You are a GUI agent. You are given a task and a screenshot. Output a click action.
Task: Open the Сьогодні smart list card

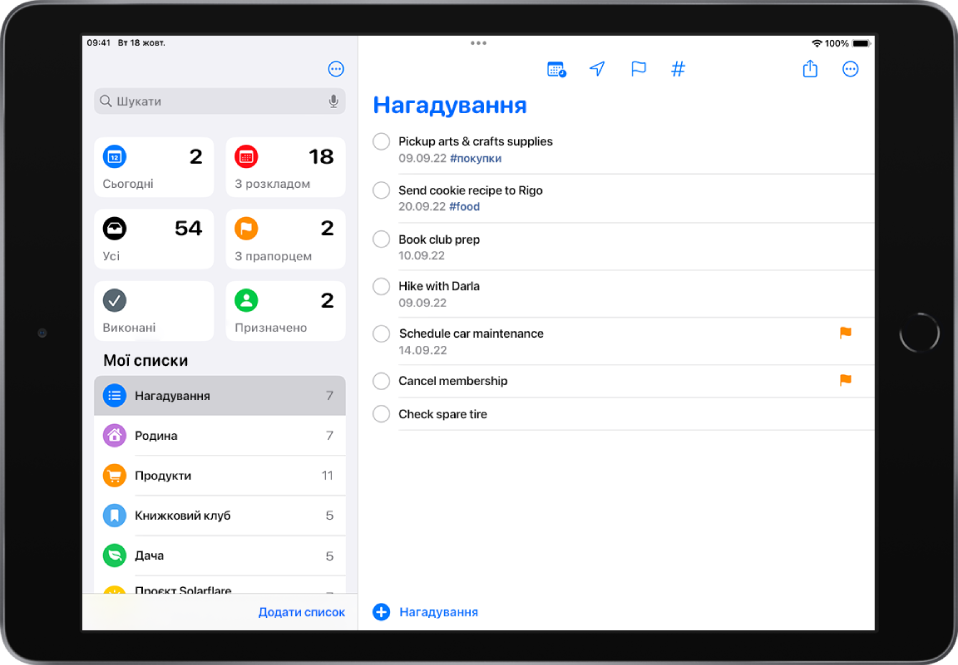154,167
